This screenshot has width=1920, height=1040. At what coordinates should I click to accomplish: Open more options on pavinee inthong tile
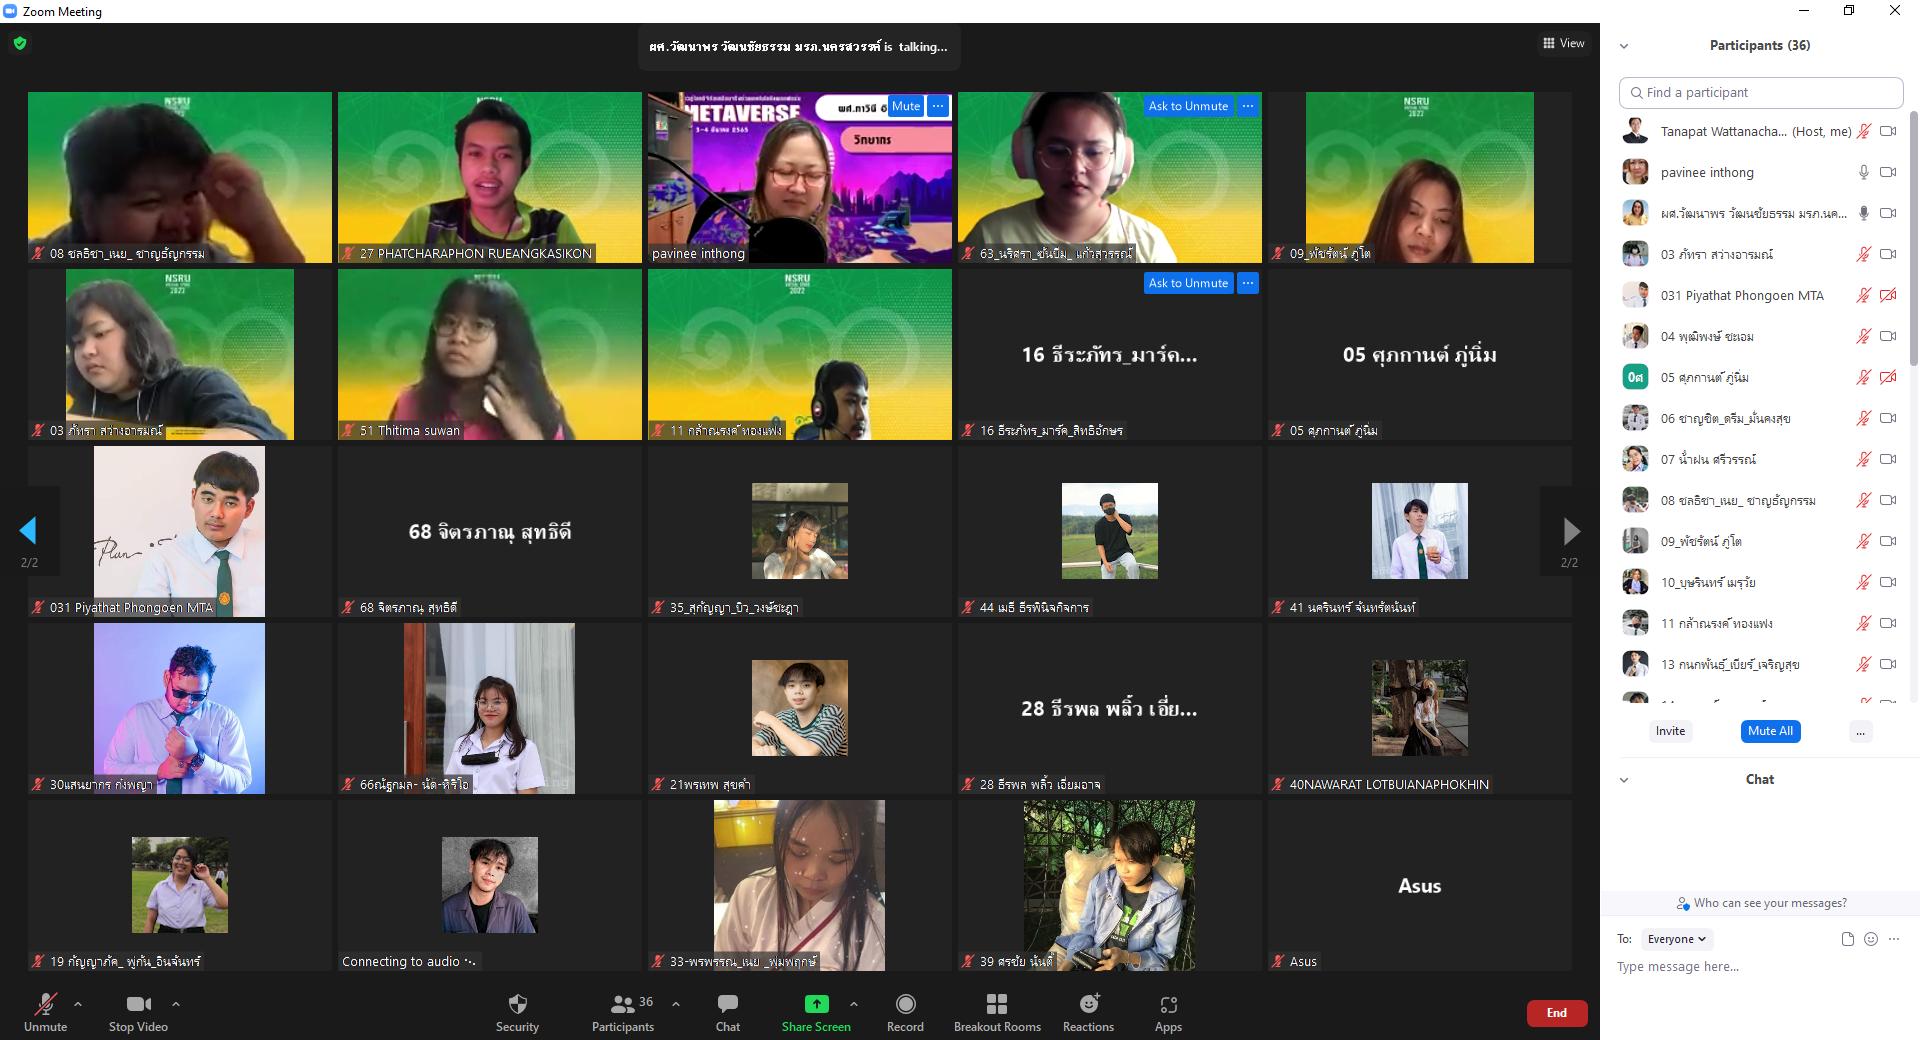[x=938, y=106]
